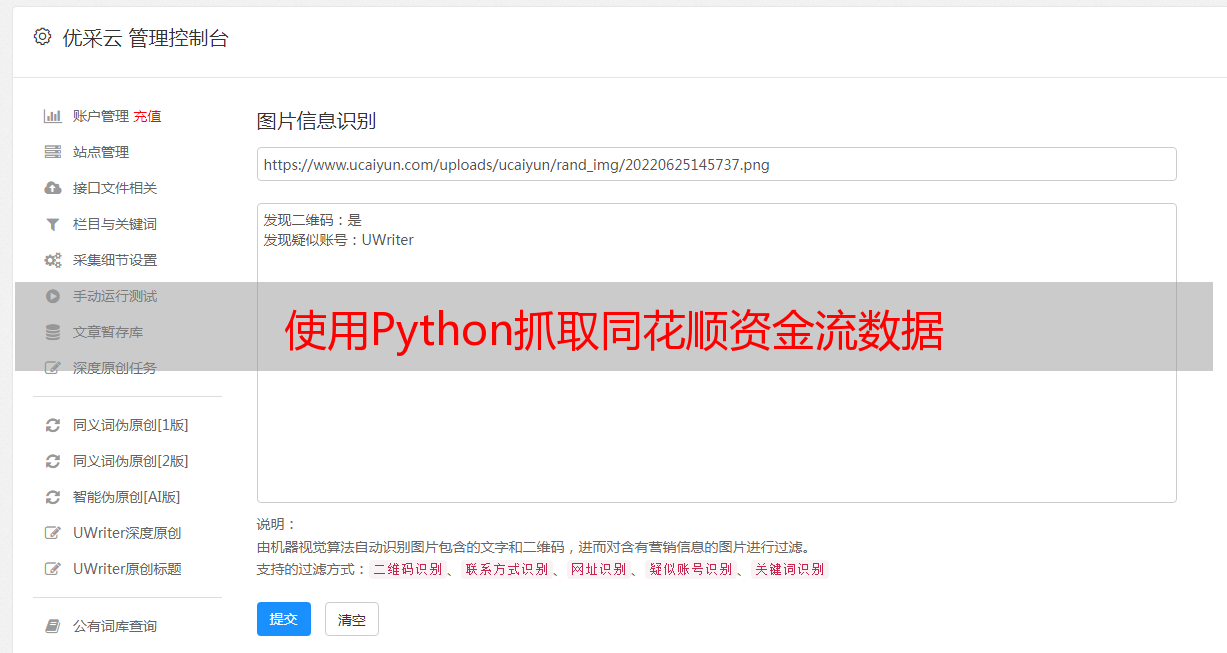This screenshot has height=653, width=1227.
Task: Select 智能伪原创[AI版] in sidebar
Action: coord(127,497)
